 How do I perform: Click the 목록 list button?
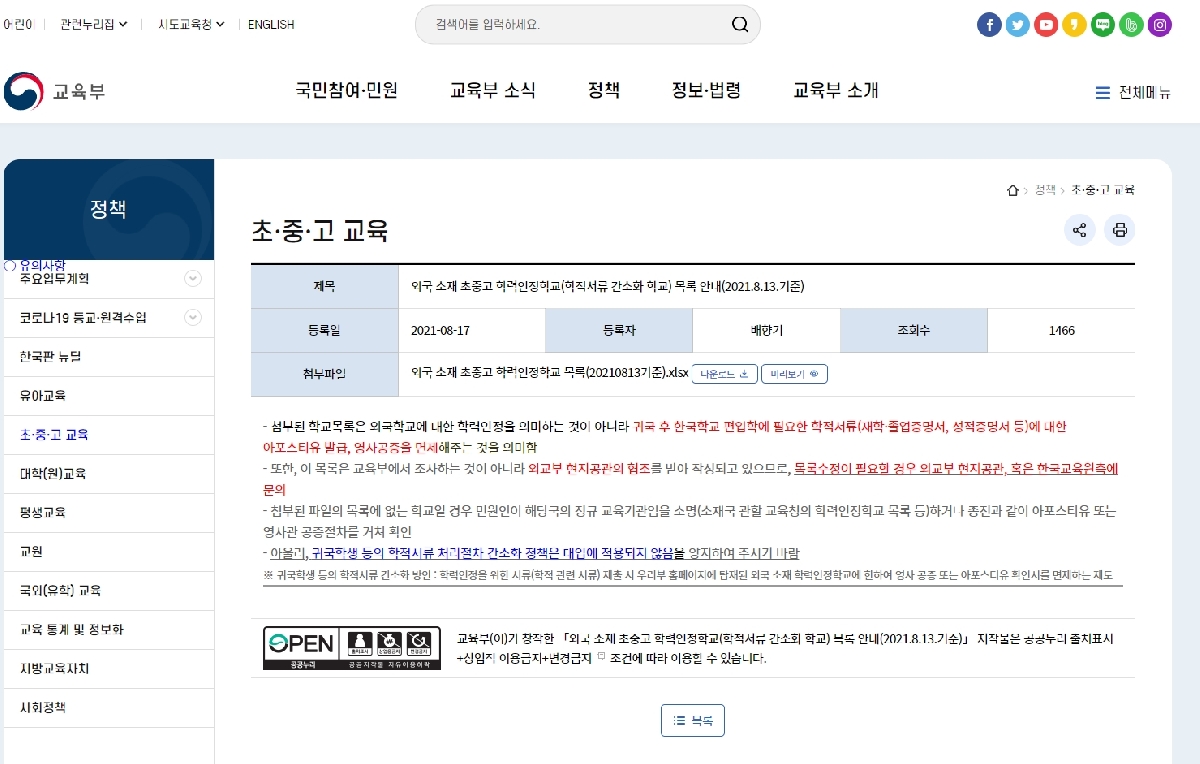[693, 720]
